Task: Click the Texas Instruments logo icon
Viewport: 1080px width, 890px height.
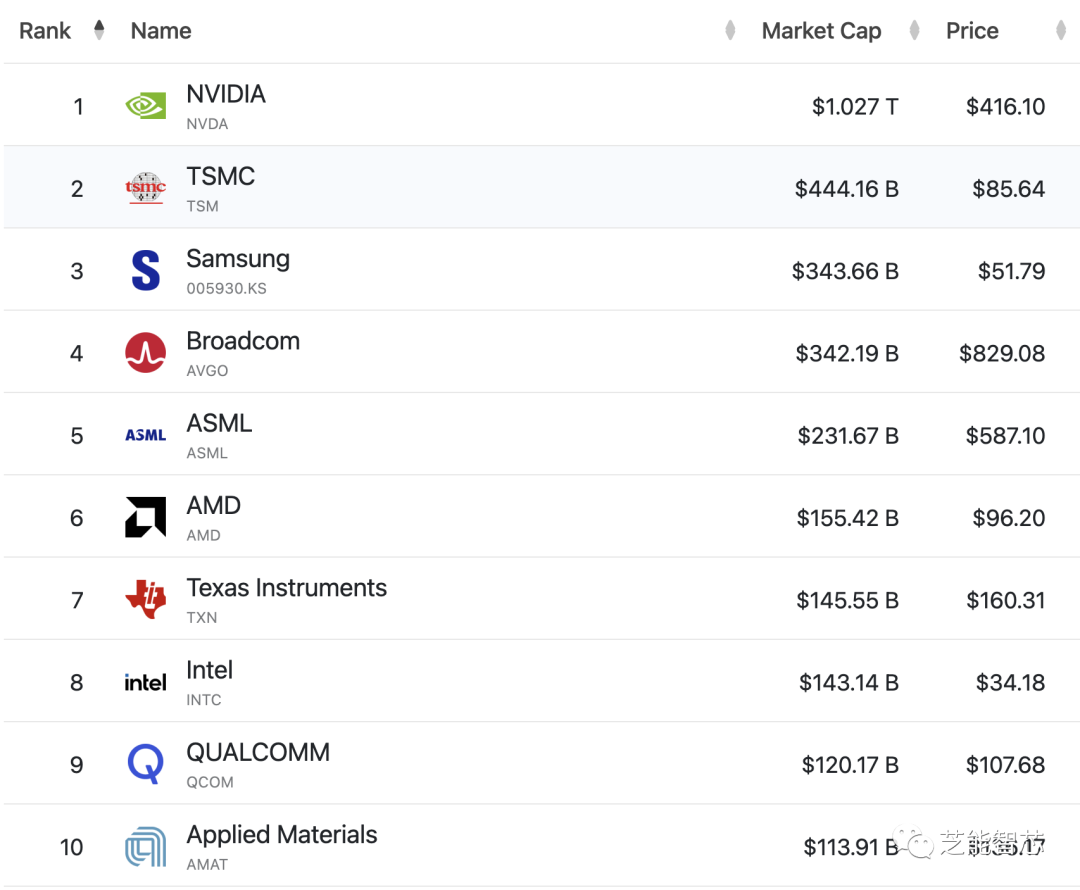Action: point(145,600)
